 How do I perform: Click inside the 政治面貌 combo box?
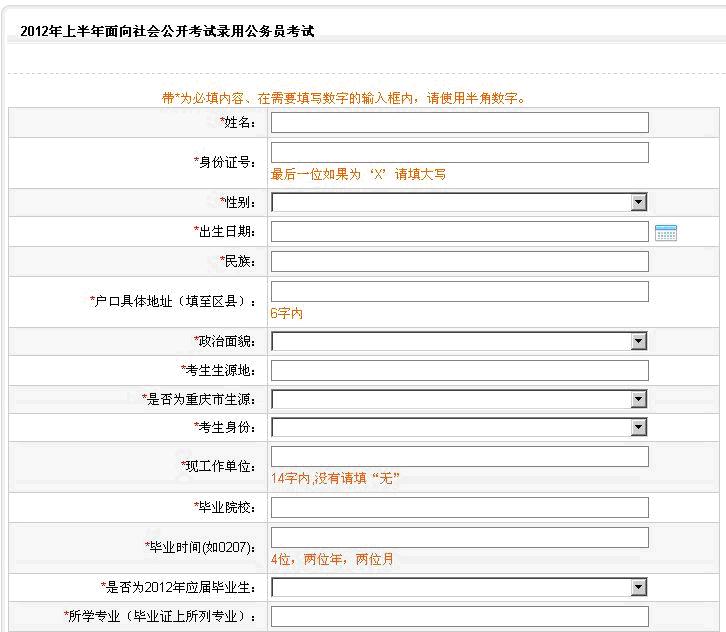tap(451, 341)
